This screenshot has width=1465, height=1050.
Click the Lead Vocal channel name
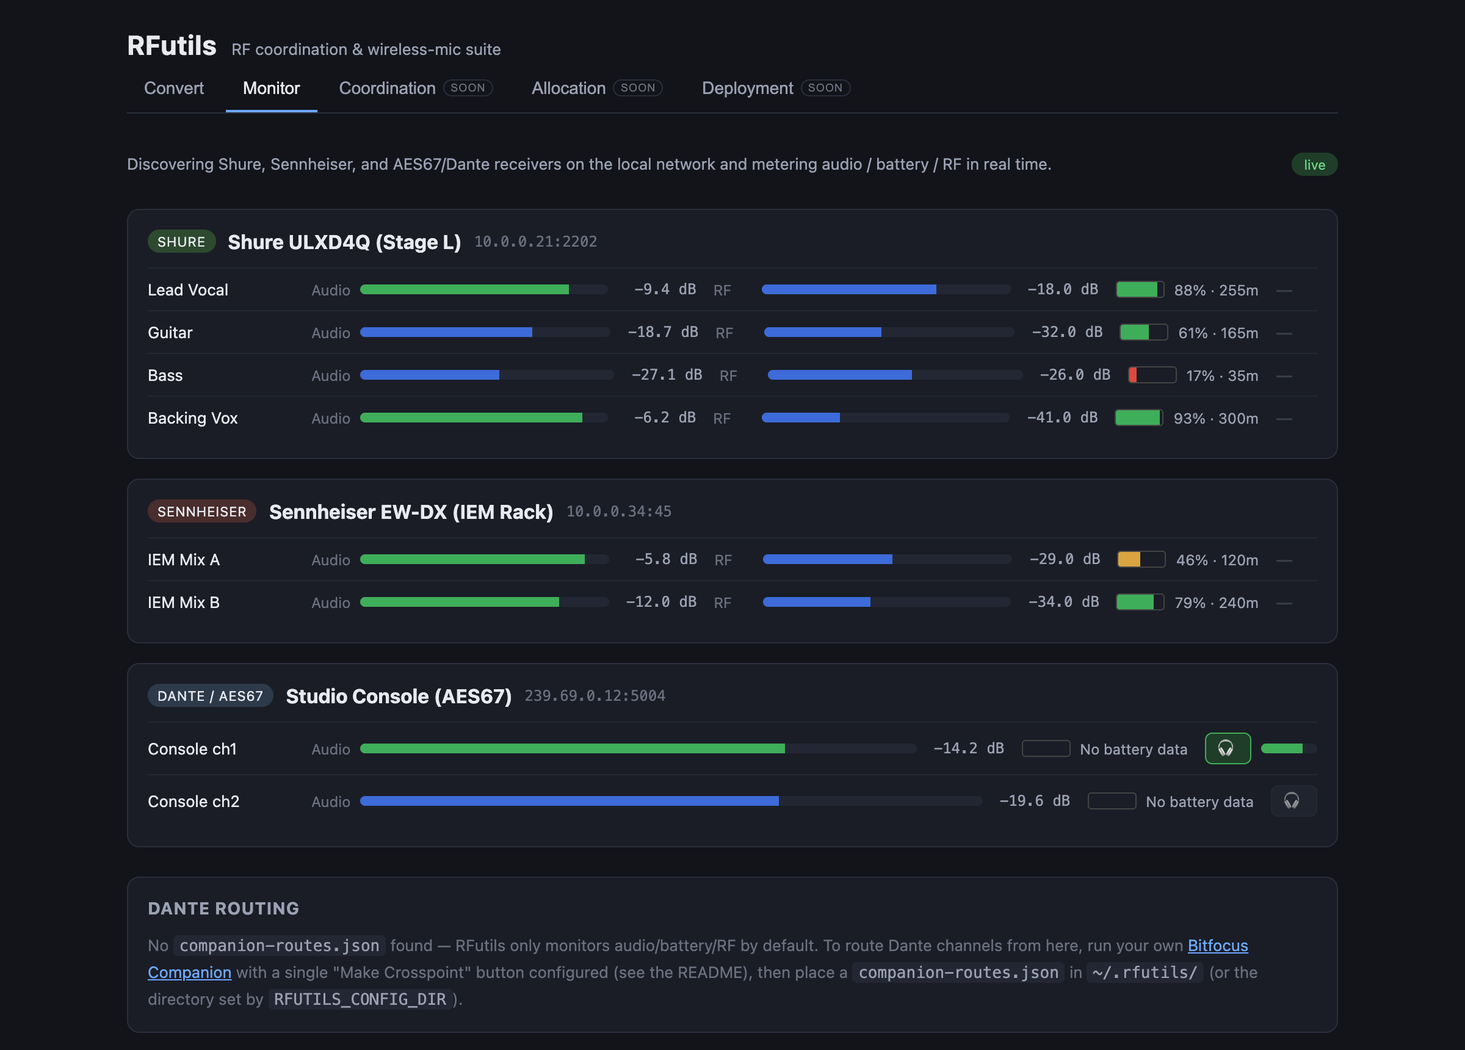(188, 290)
